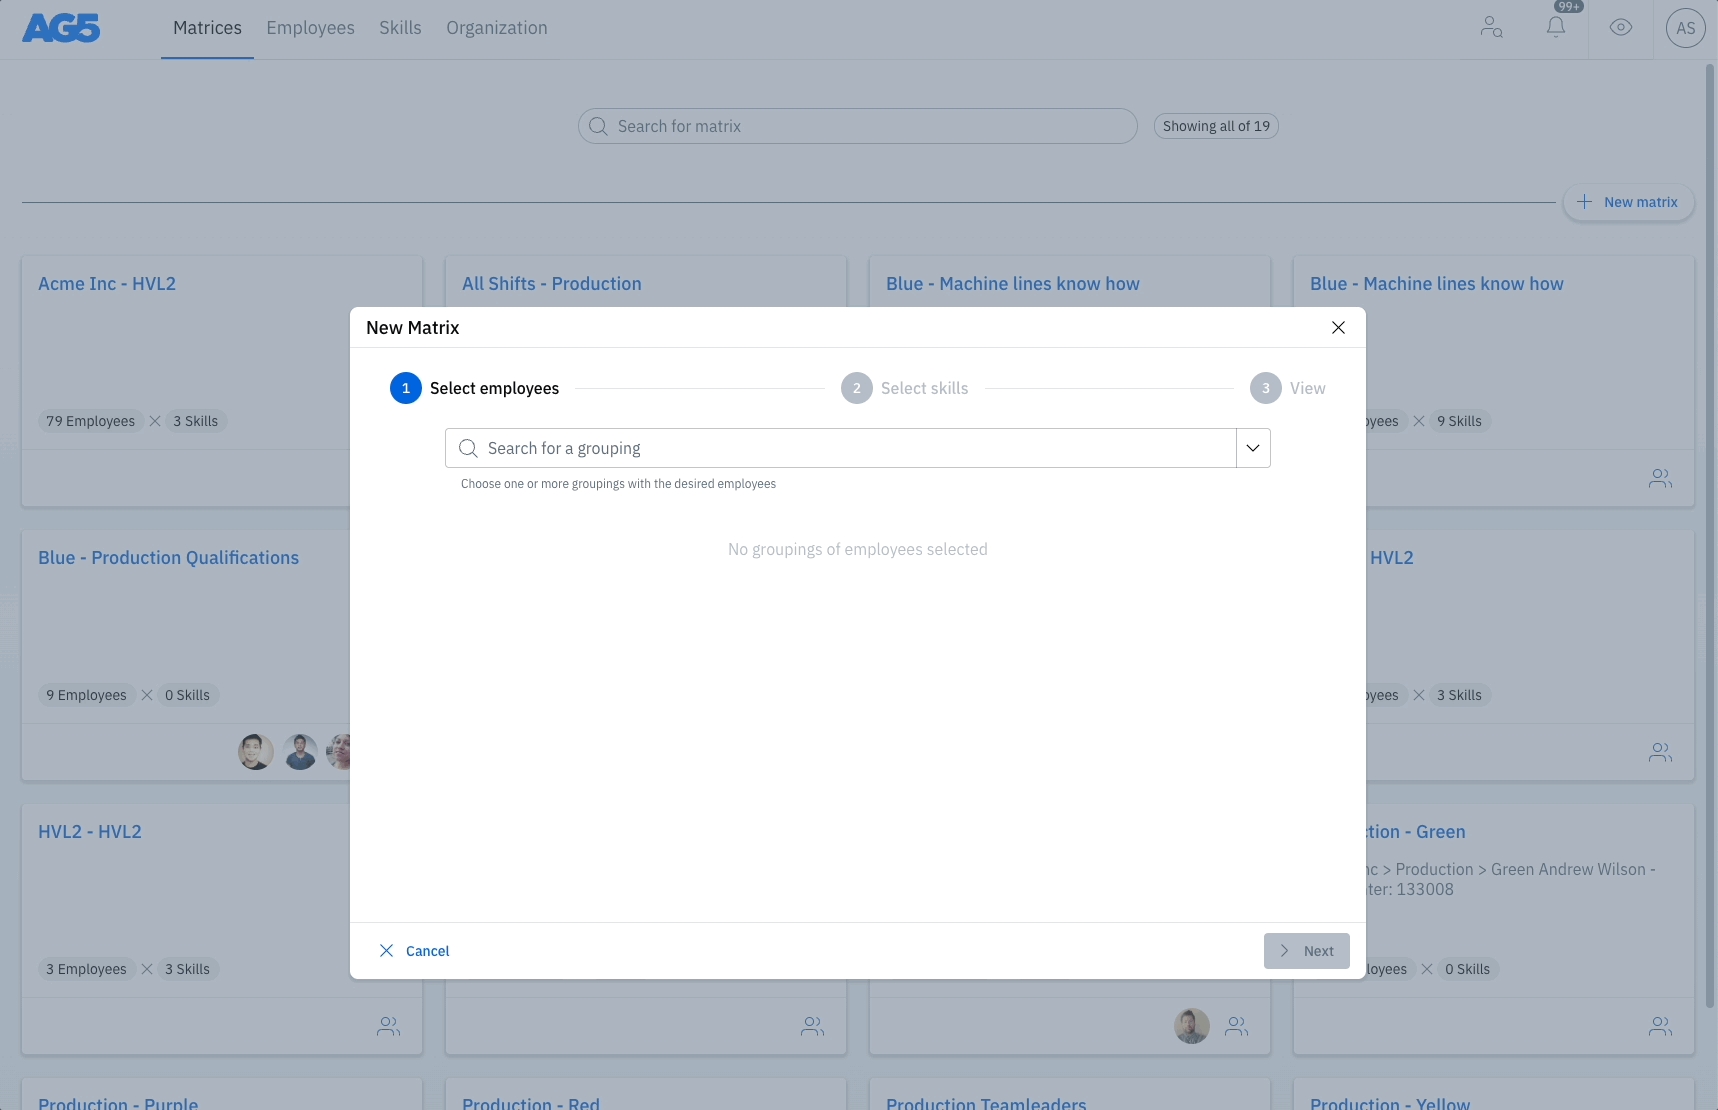Click the Next button
The image size is (1718, 1110).
click(x=1306, y=951)
